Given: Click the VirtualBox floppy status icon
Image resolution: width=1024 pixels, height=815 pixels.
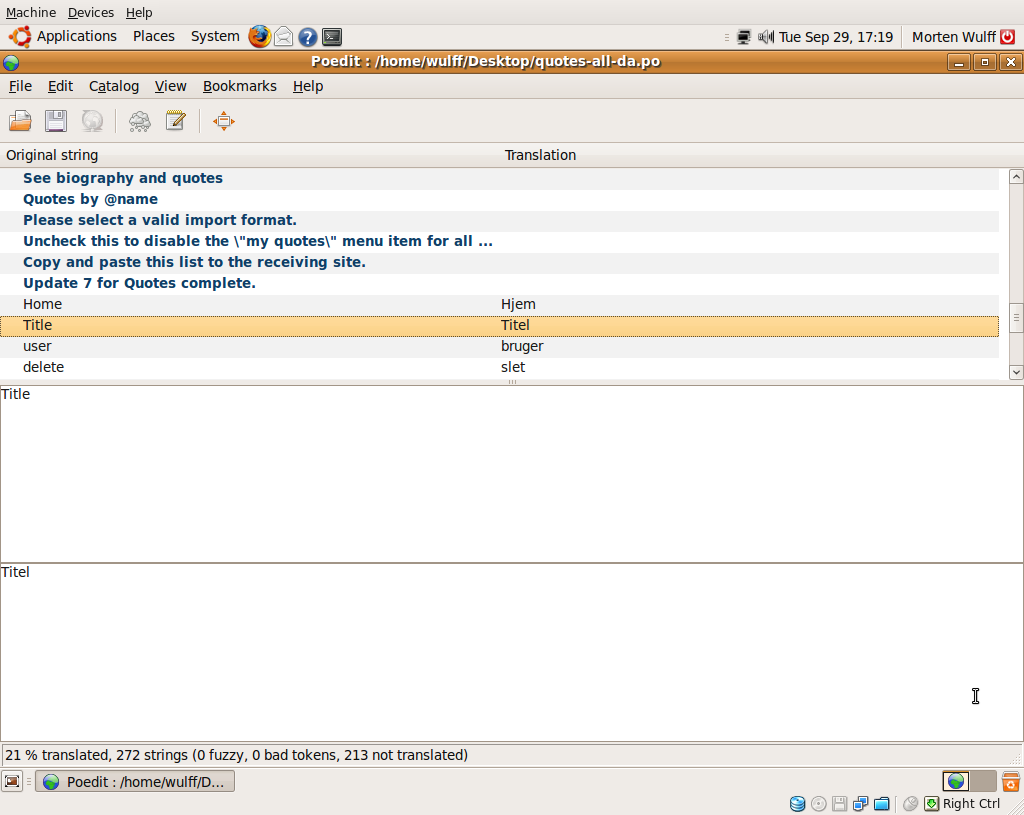Looking at the screenshot, I should 839,804.
